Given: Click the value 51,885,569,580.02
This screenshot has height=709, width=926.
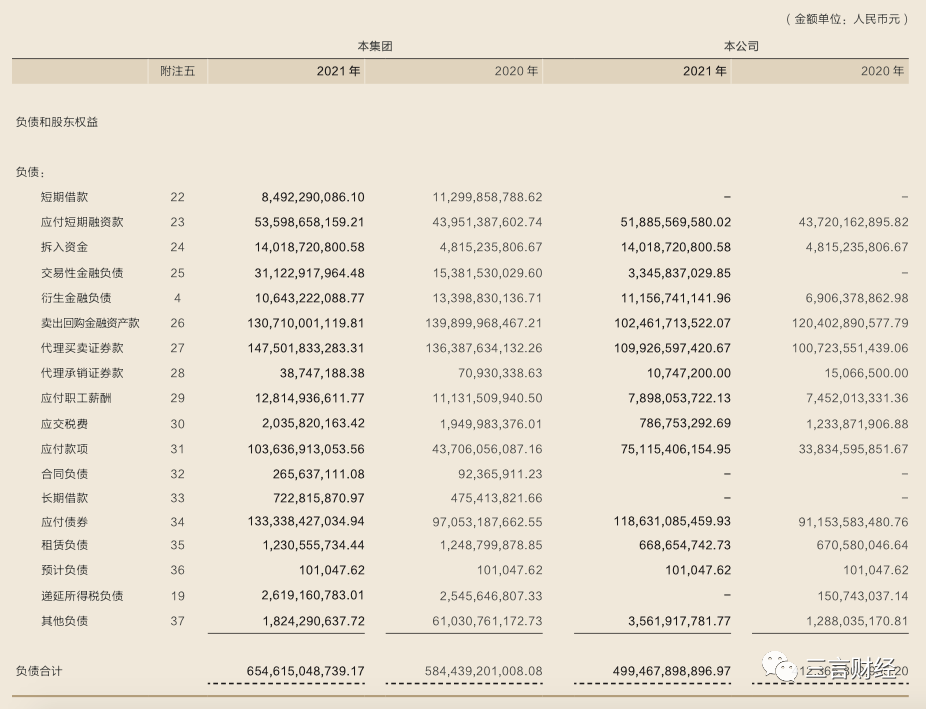Looking at the screenshot, I should tap(676, 222).
